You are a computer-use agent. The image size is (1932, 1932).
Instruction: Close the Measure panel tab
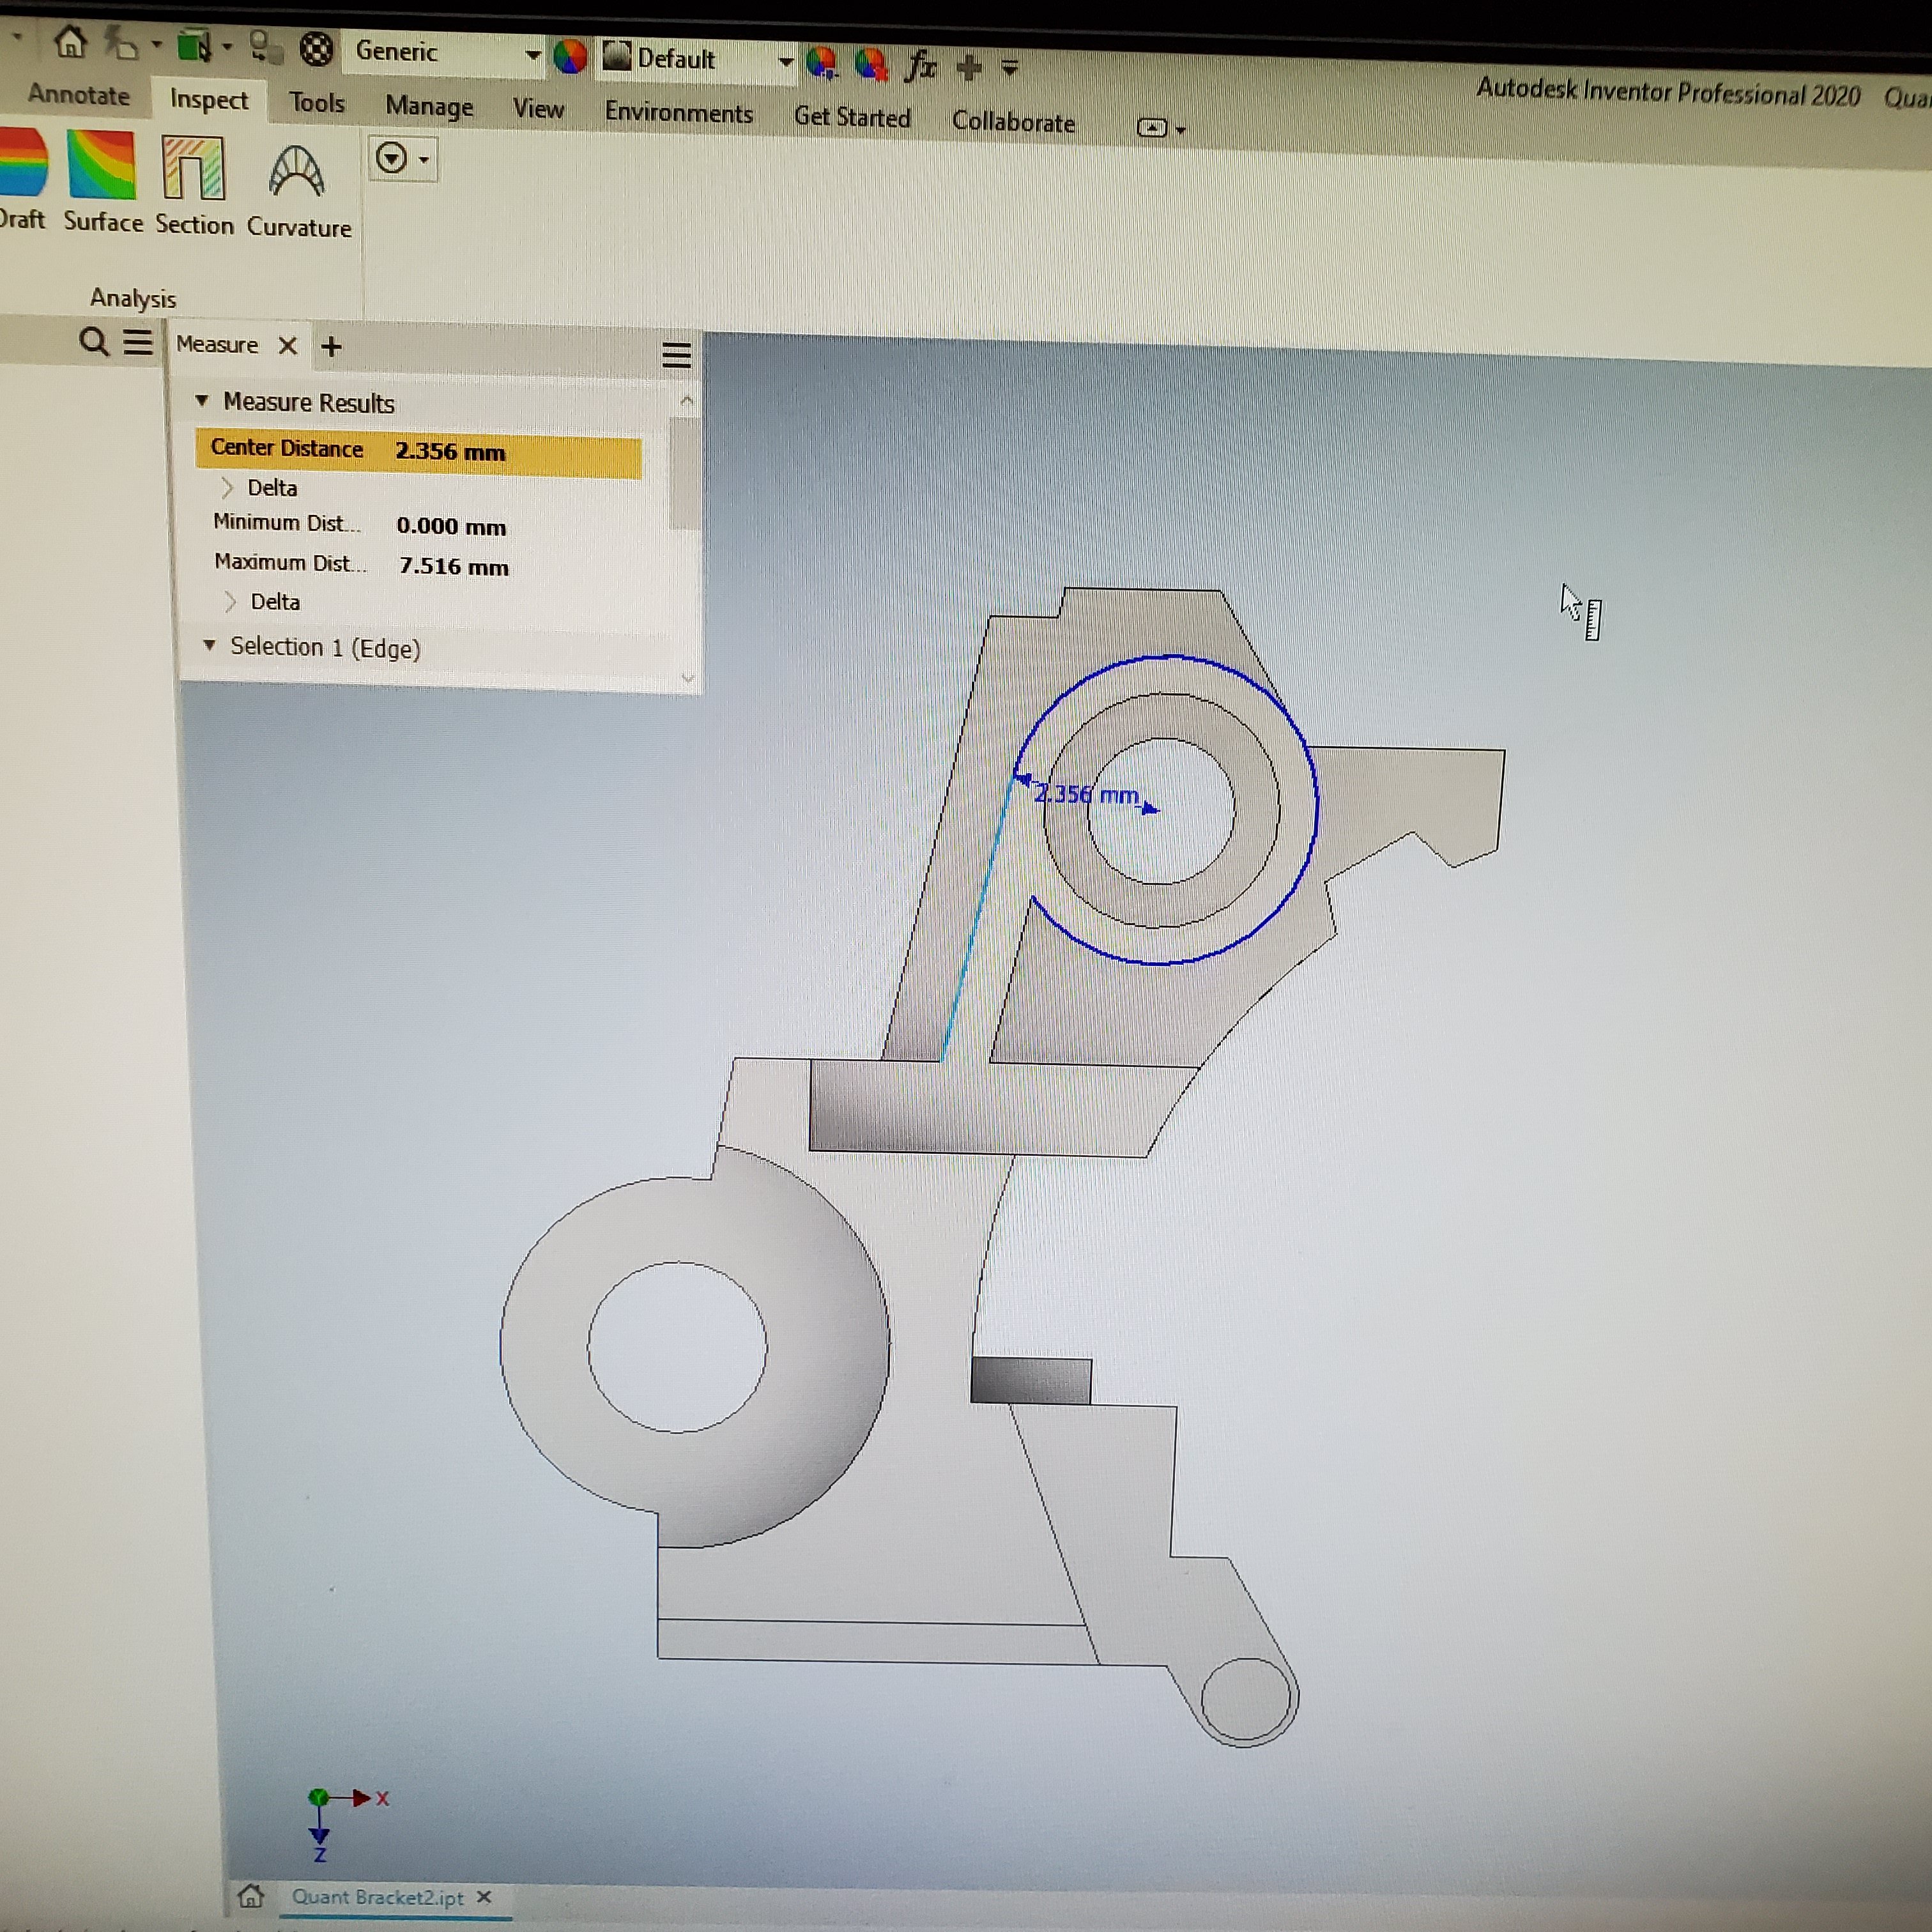point(288,346)
